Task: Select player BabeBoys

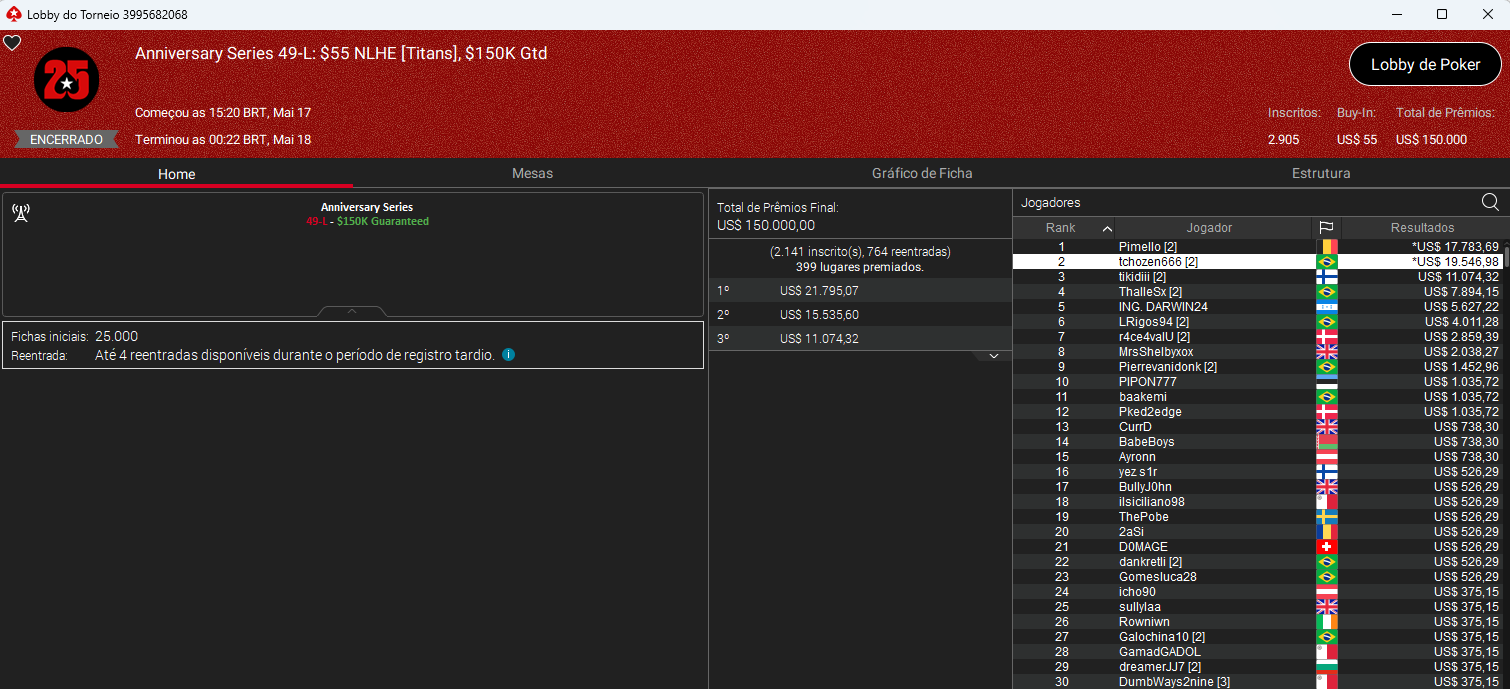Action: point(1258,442)
